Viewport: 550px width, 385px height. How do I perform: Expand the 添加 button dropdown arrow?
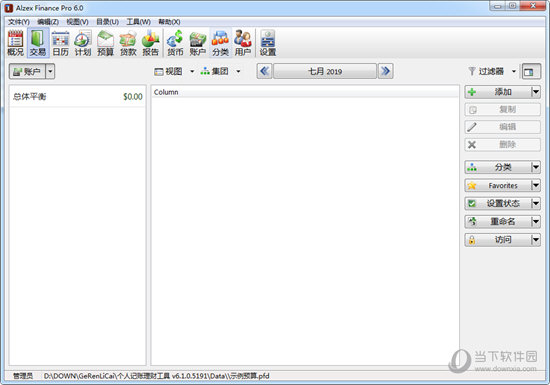click(536, 92)
